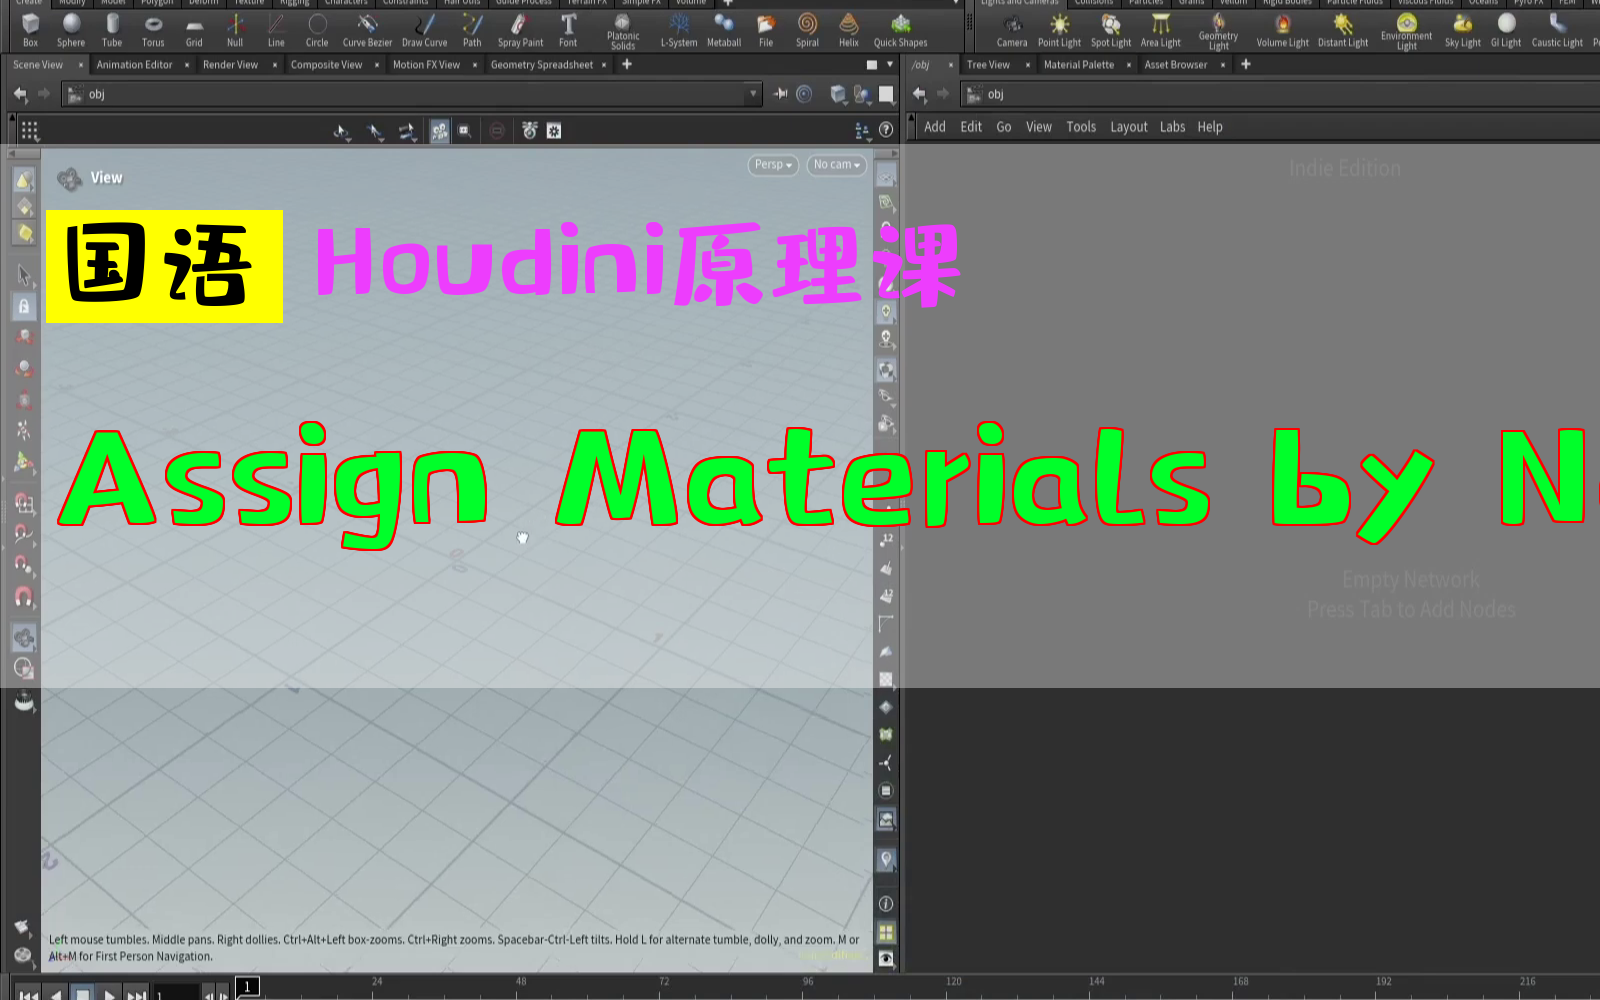Switch to the Animation Editor tab
This screenshot has width=1600, height=1000.
tap(135, 65)
